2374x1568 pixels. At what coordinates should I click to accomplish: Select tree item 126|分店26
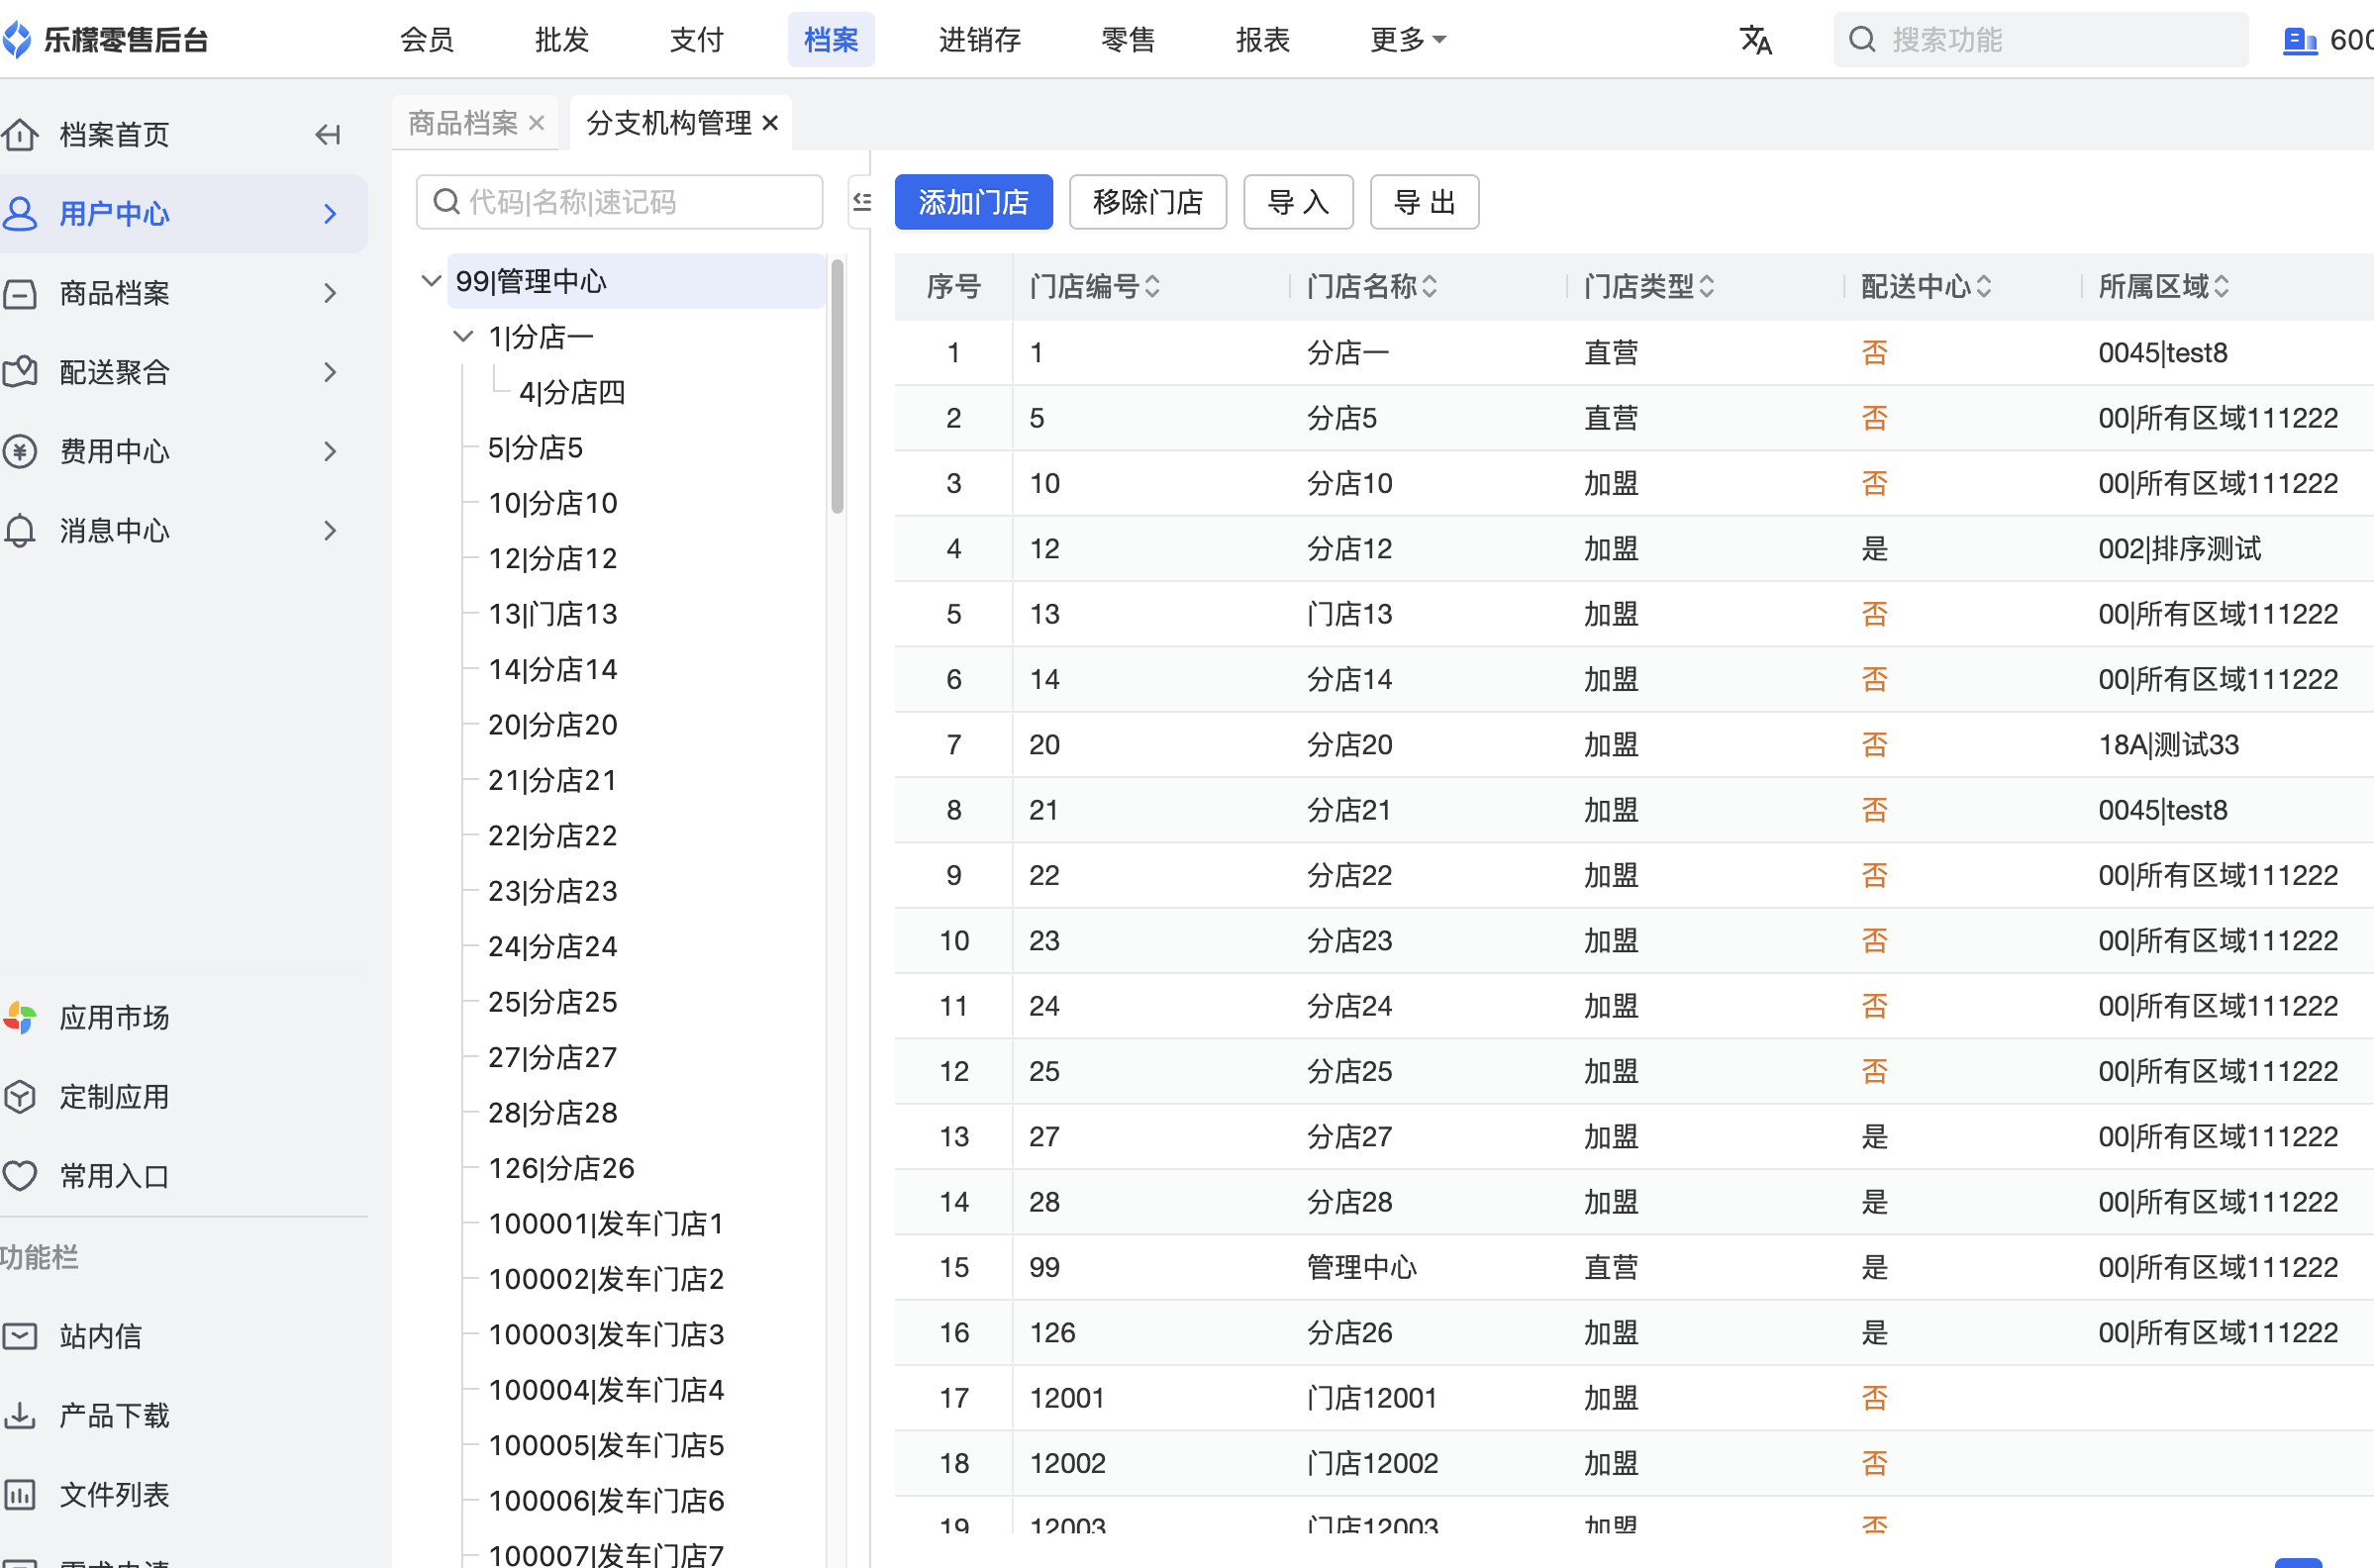click(x=561, y=1167)
